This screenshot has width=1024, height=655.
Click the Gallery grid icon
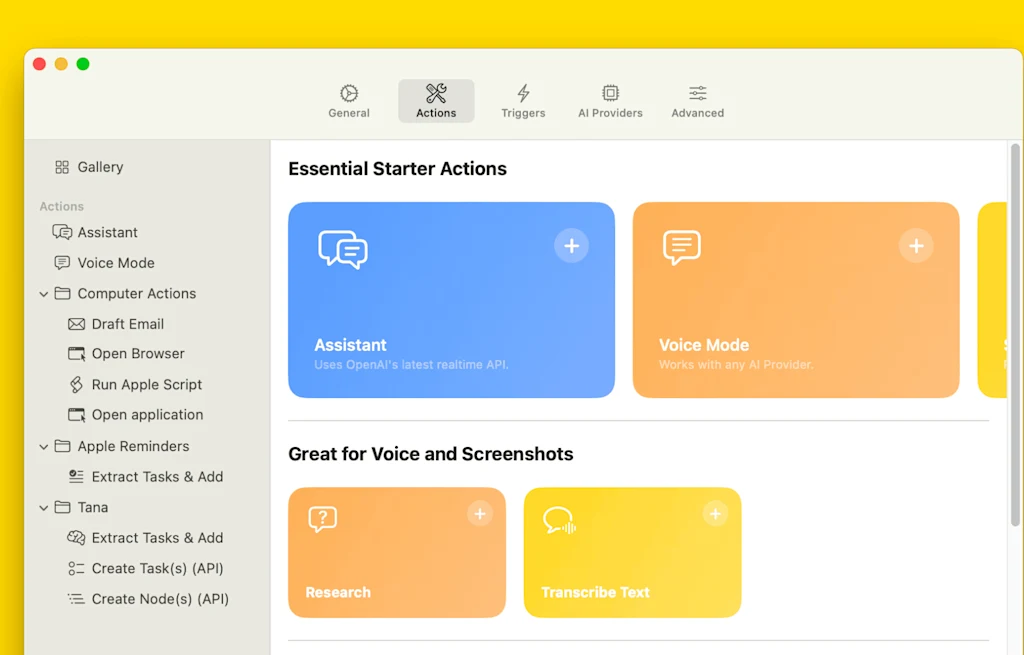pos(62,167)
